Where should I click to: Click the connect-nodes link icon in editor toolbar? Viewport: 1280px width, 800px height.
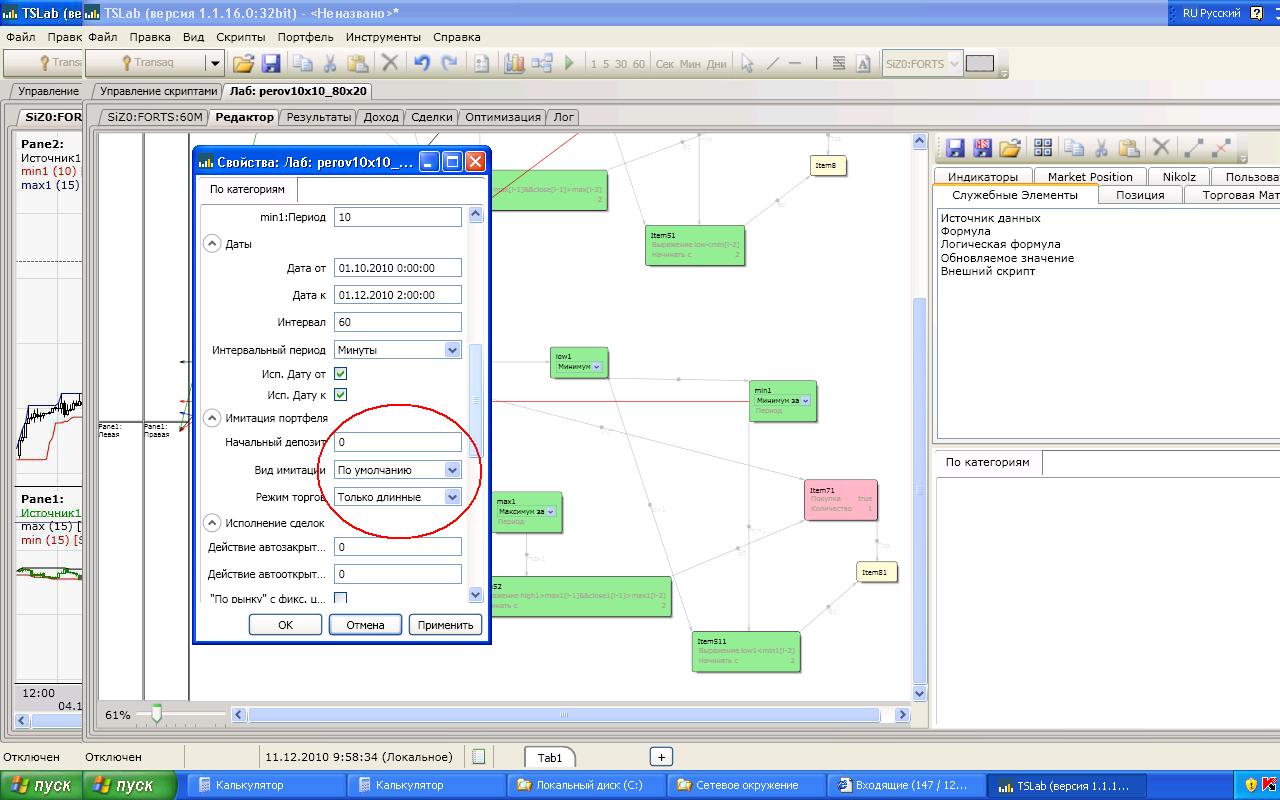(x=1193, y=148)
